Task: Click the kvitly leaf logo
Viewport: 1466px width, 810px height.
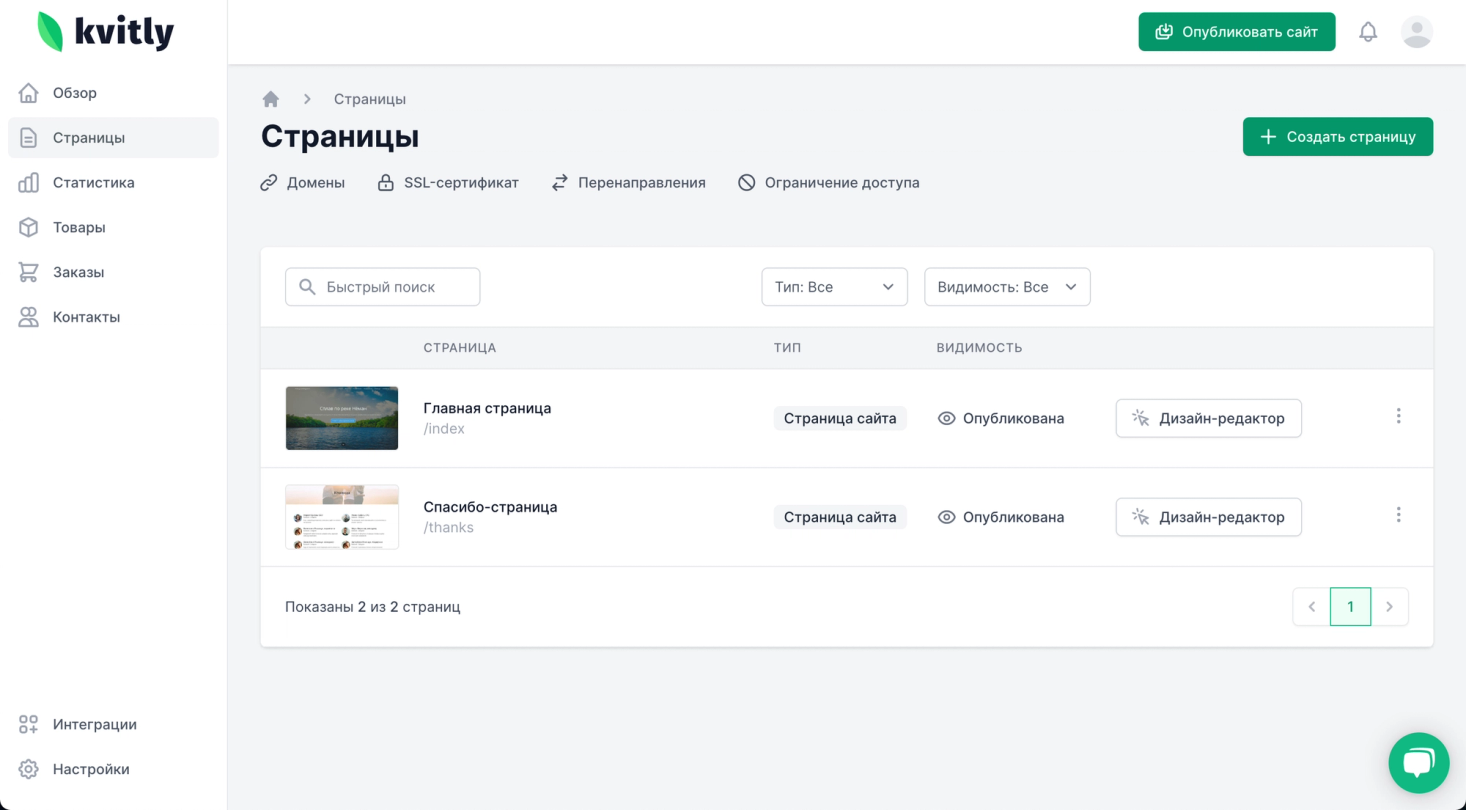Action: pyautogui.click(x=50, y=32)
